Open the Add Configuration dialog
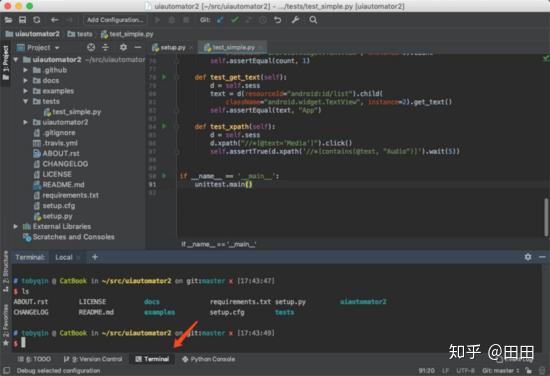This screenshot has height=376, width=550. click(x=115, y=20)
